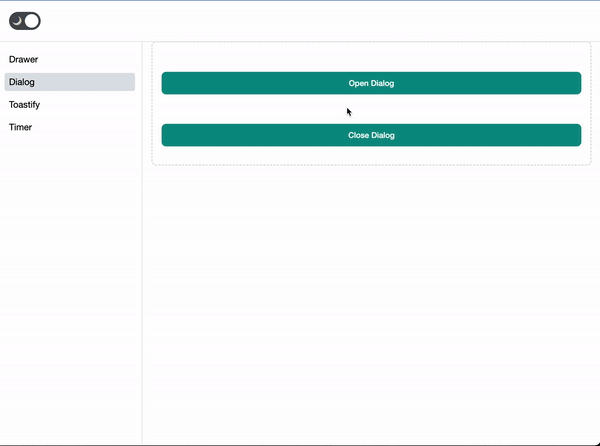Select Dialog in the sidebar

[70, 82]
